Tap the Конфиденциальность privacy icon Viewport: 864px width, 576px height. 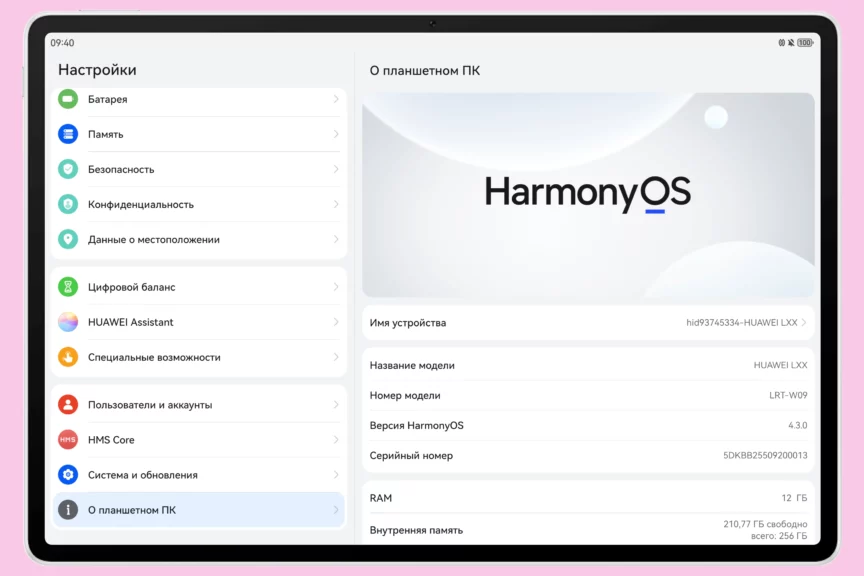coord(68,204)
